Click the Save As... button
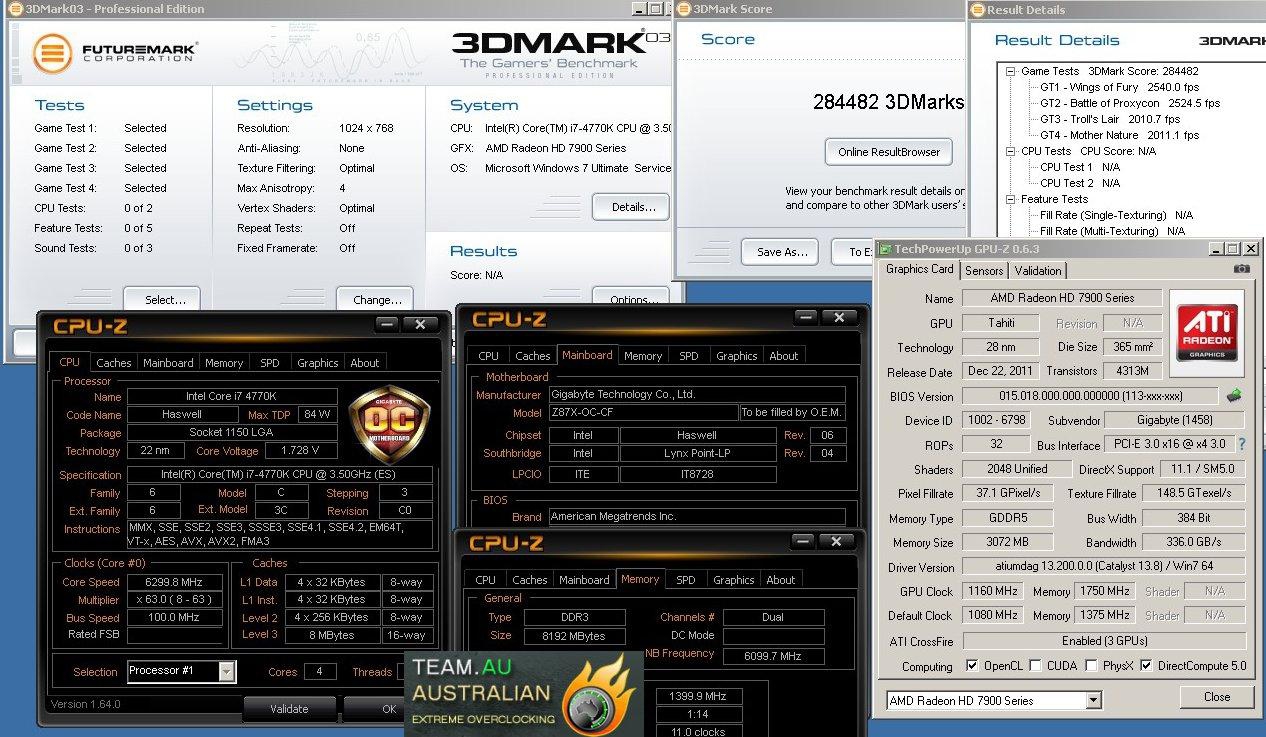Viewport: 1266px width, 737px height. click(781, 252)
